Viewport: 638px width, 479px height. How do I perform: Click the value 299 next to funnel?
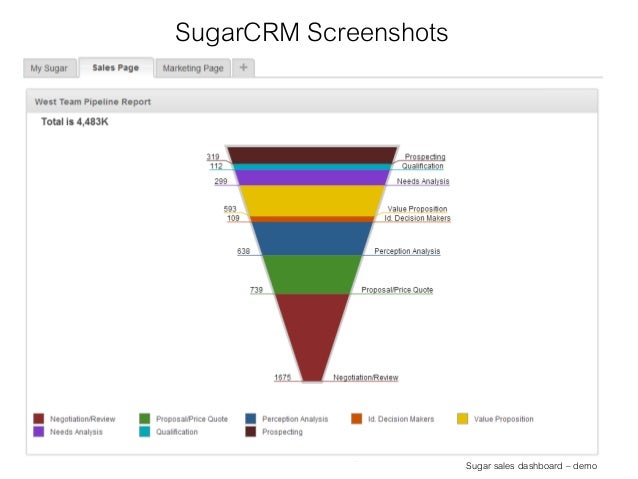[221, 181]
